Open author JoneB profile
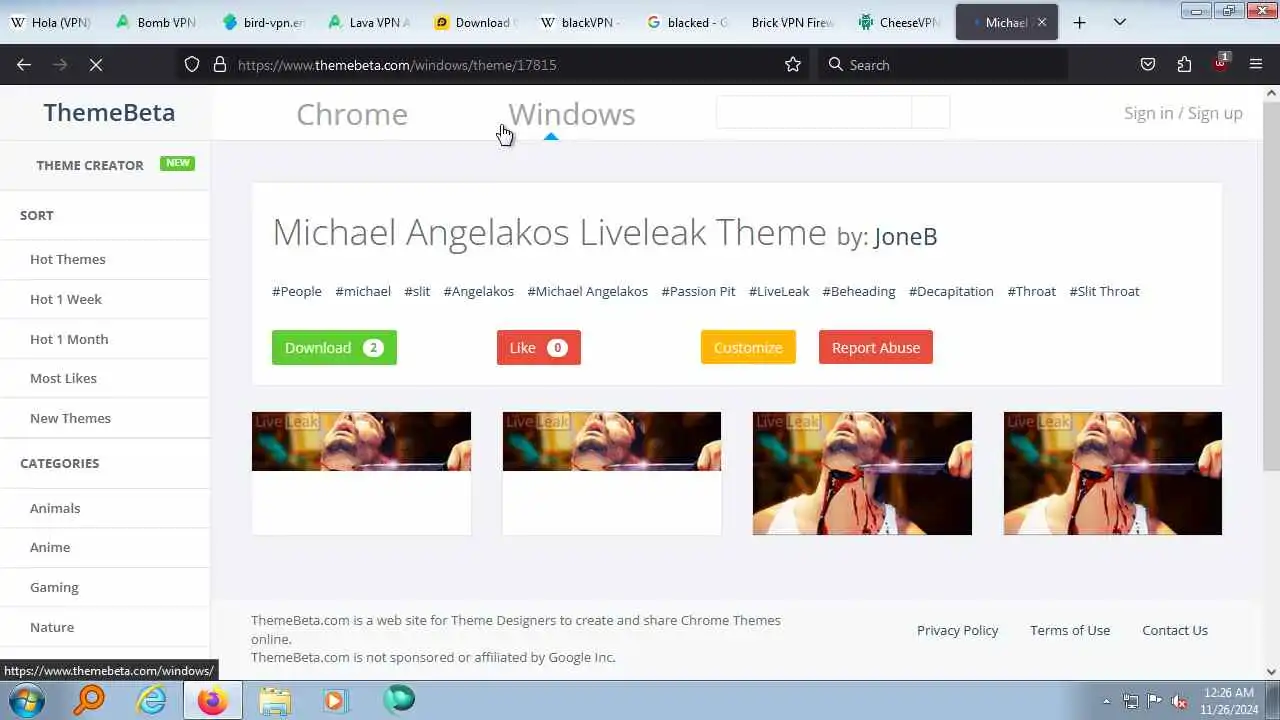This screenshot has height=720, width=1280. (x=905, y=236)
